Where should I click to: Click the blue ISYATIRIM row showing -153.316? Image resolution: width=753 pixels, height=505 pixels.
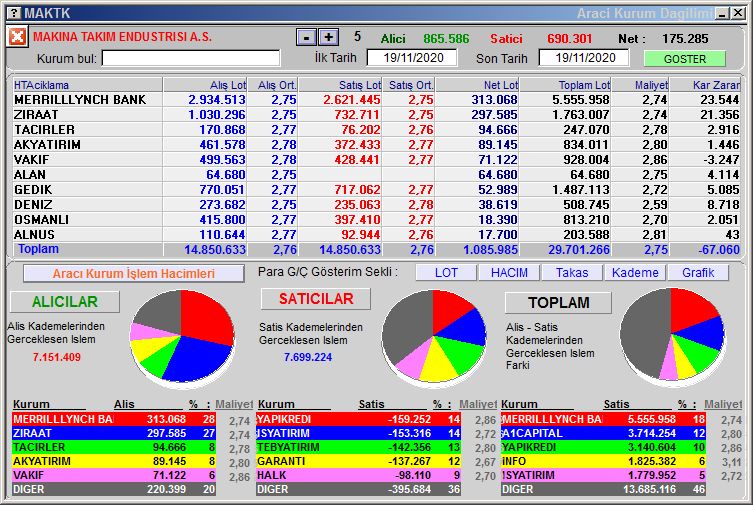click(x=359, y=433)
